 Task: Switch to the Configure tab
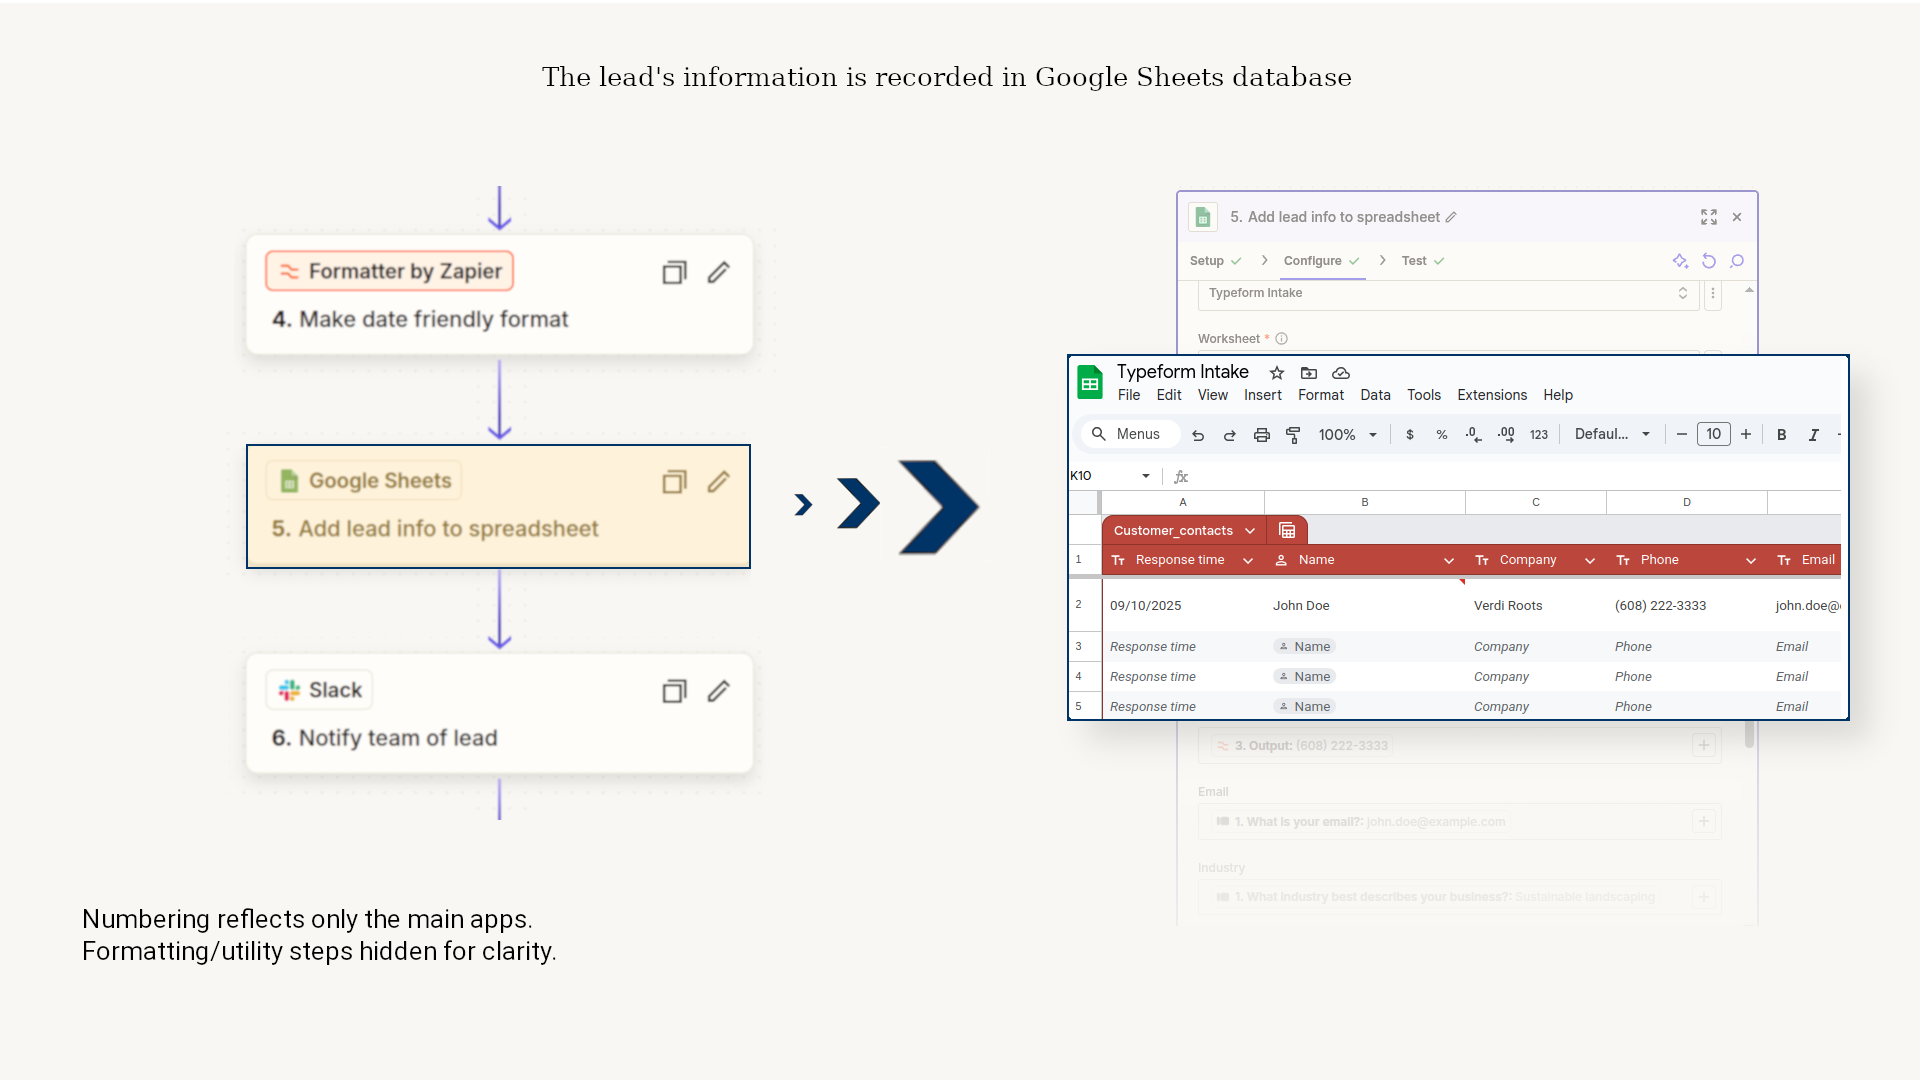pyautogui.click(x=1312, y=261)
